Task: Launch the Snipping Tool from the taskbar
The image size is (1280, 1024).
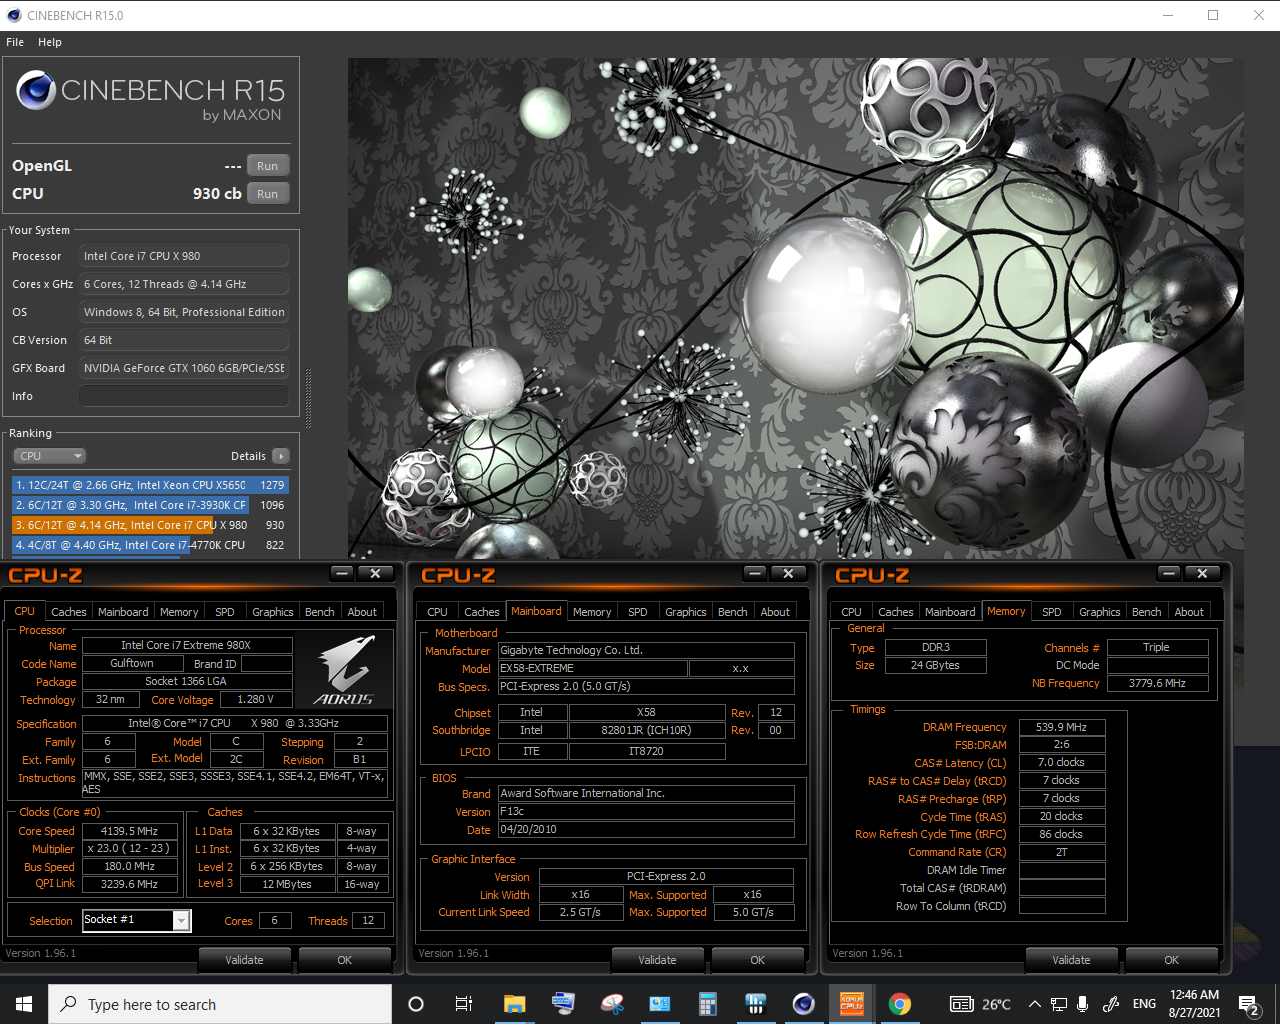Action: coord(612,1004)
